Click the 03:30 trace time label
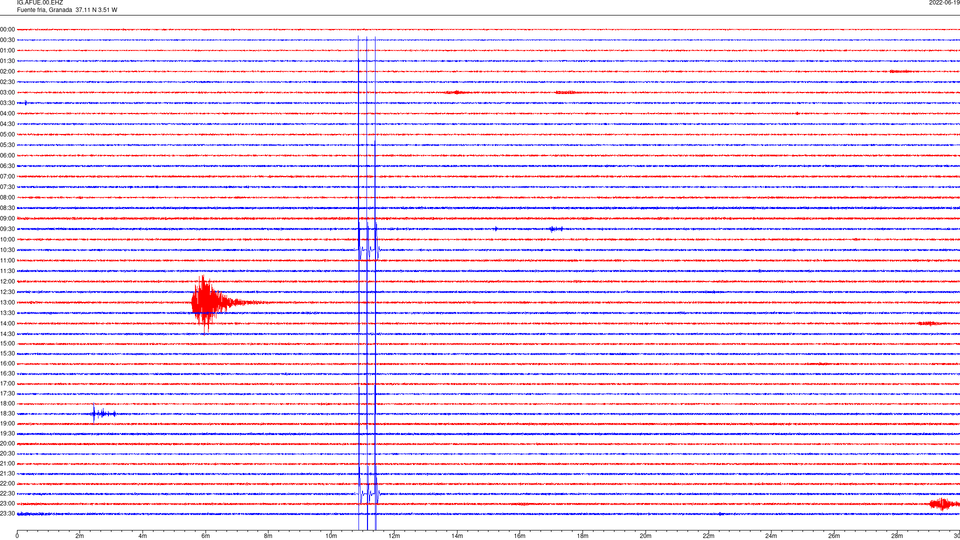960x540 pixels. 7,103
